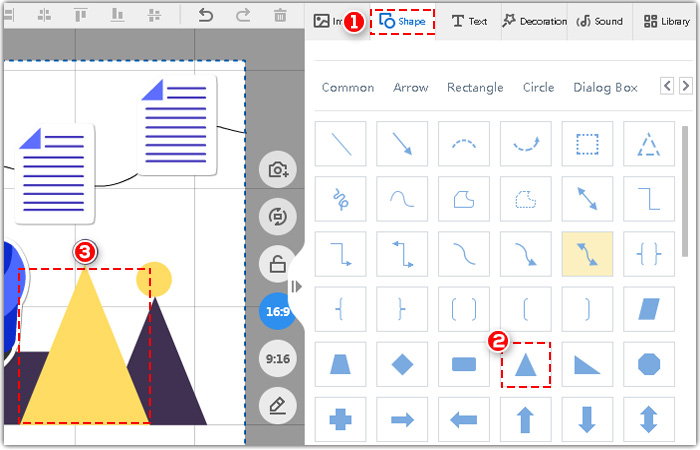This screenshot has width=700, height=450.
Task: Click the shape panel vertical scrollbar
Action: click(x=685, y=192)
